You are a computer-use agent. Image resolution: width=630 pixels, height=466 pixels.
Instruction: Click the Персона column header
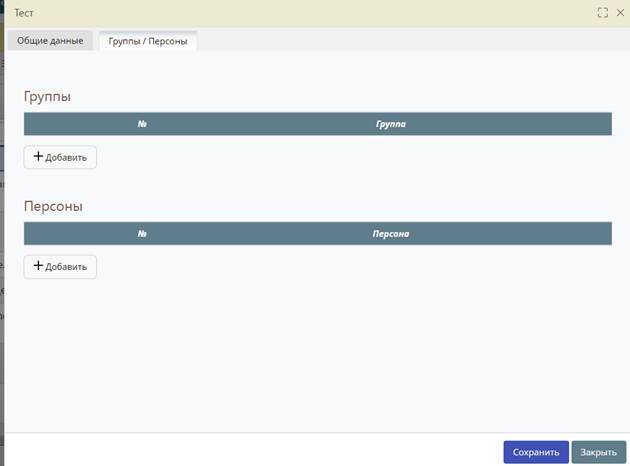pyautogui.click(x=391, y=233)
